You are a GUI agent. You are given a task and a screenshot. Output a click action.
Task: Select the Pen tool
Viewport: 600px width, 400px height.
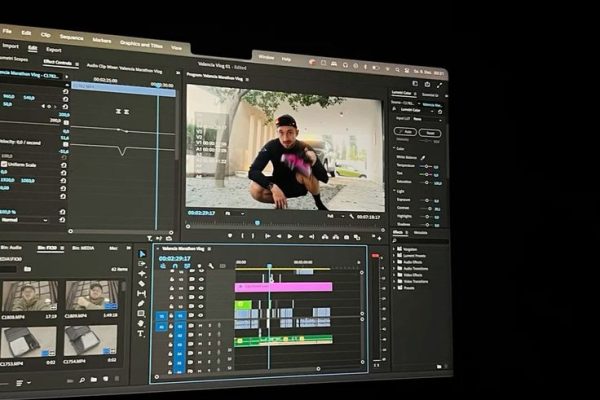coord(141,304)
